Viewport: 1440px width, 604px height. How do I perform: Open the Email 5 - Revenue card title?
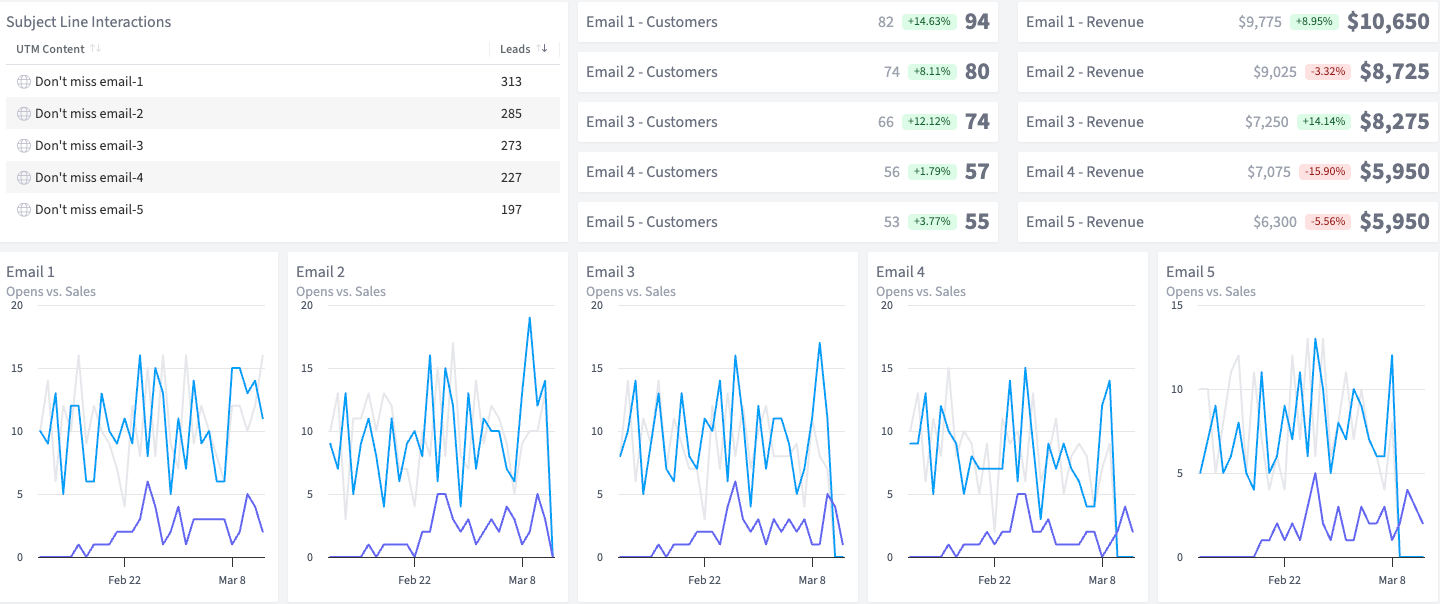tap(1084, 222)
